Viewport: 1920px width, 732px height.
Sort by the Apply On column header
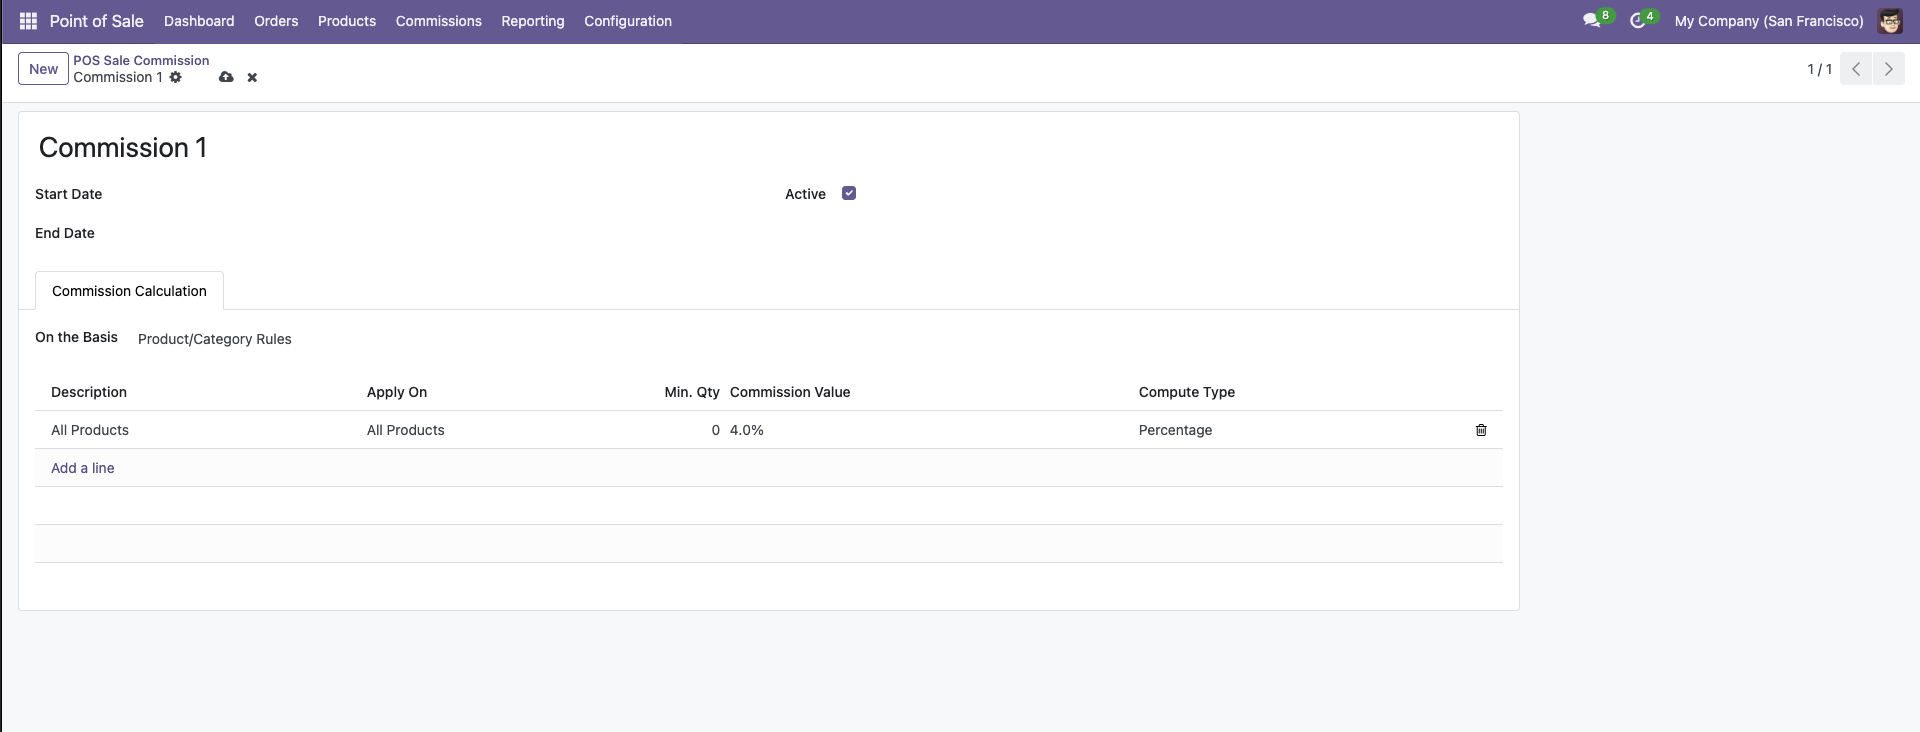point(397,392)
